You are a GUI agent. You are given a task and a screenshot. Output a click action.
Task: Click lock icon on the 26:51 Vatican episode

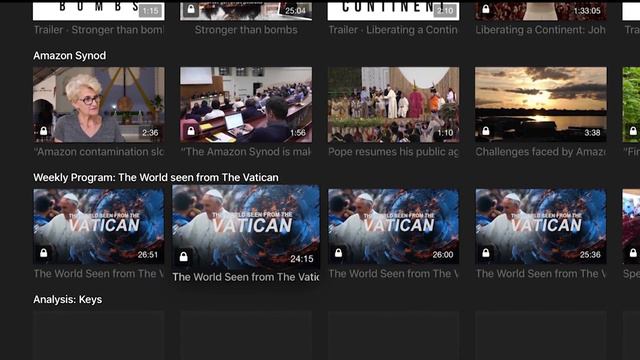coord(43,253)
